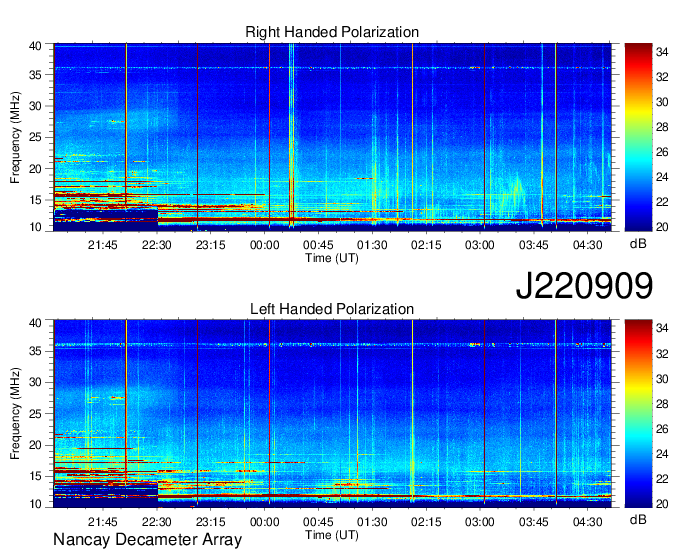Screen dimensions: 680x552
Task: Click Frequency (MHz) label of Left Handed plot
Action: tap(15, 414)
